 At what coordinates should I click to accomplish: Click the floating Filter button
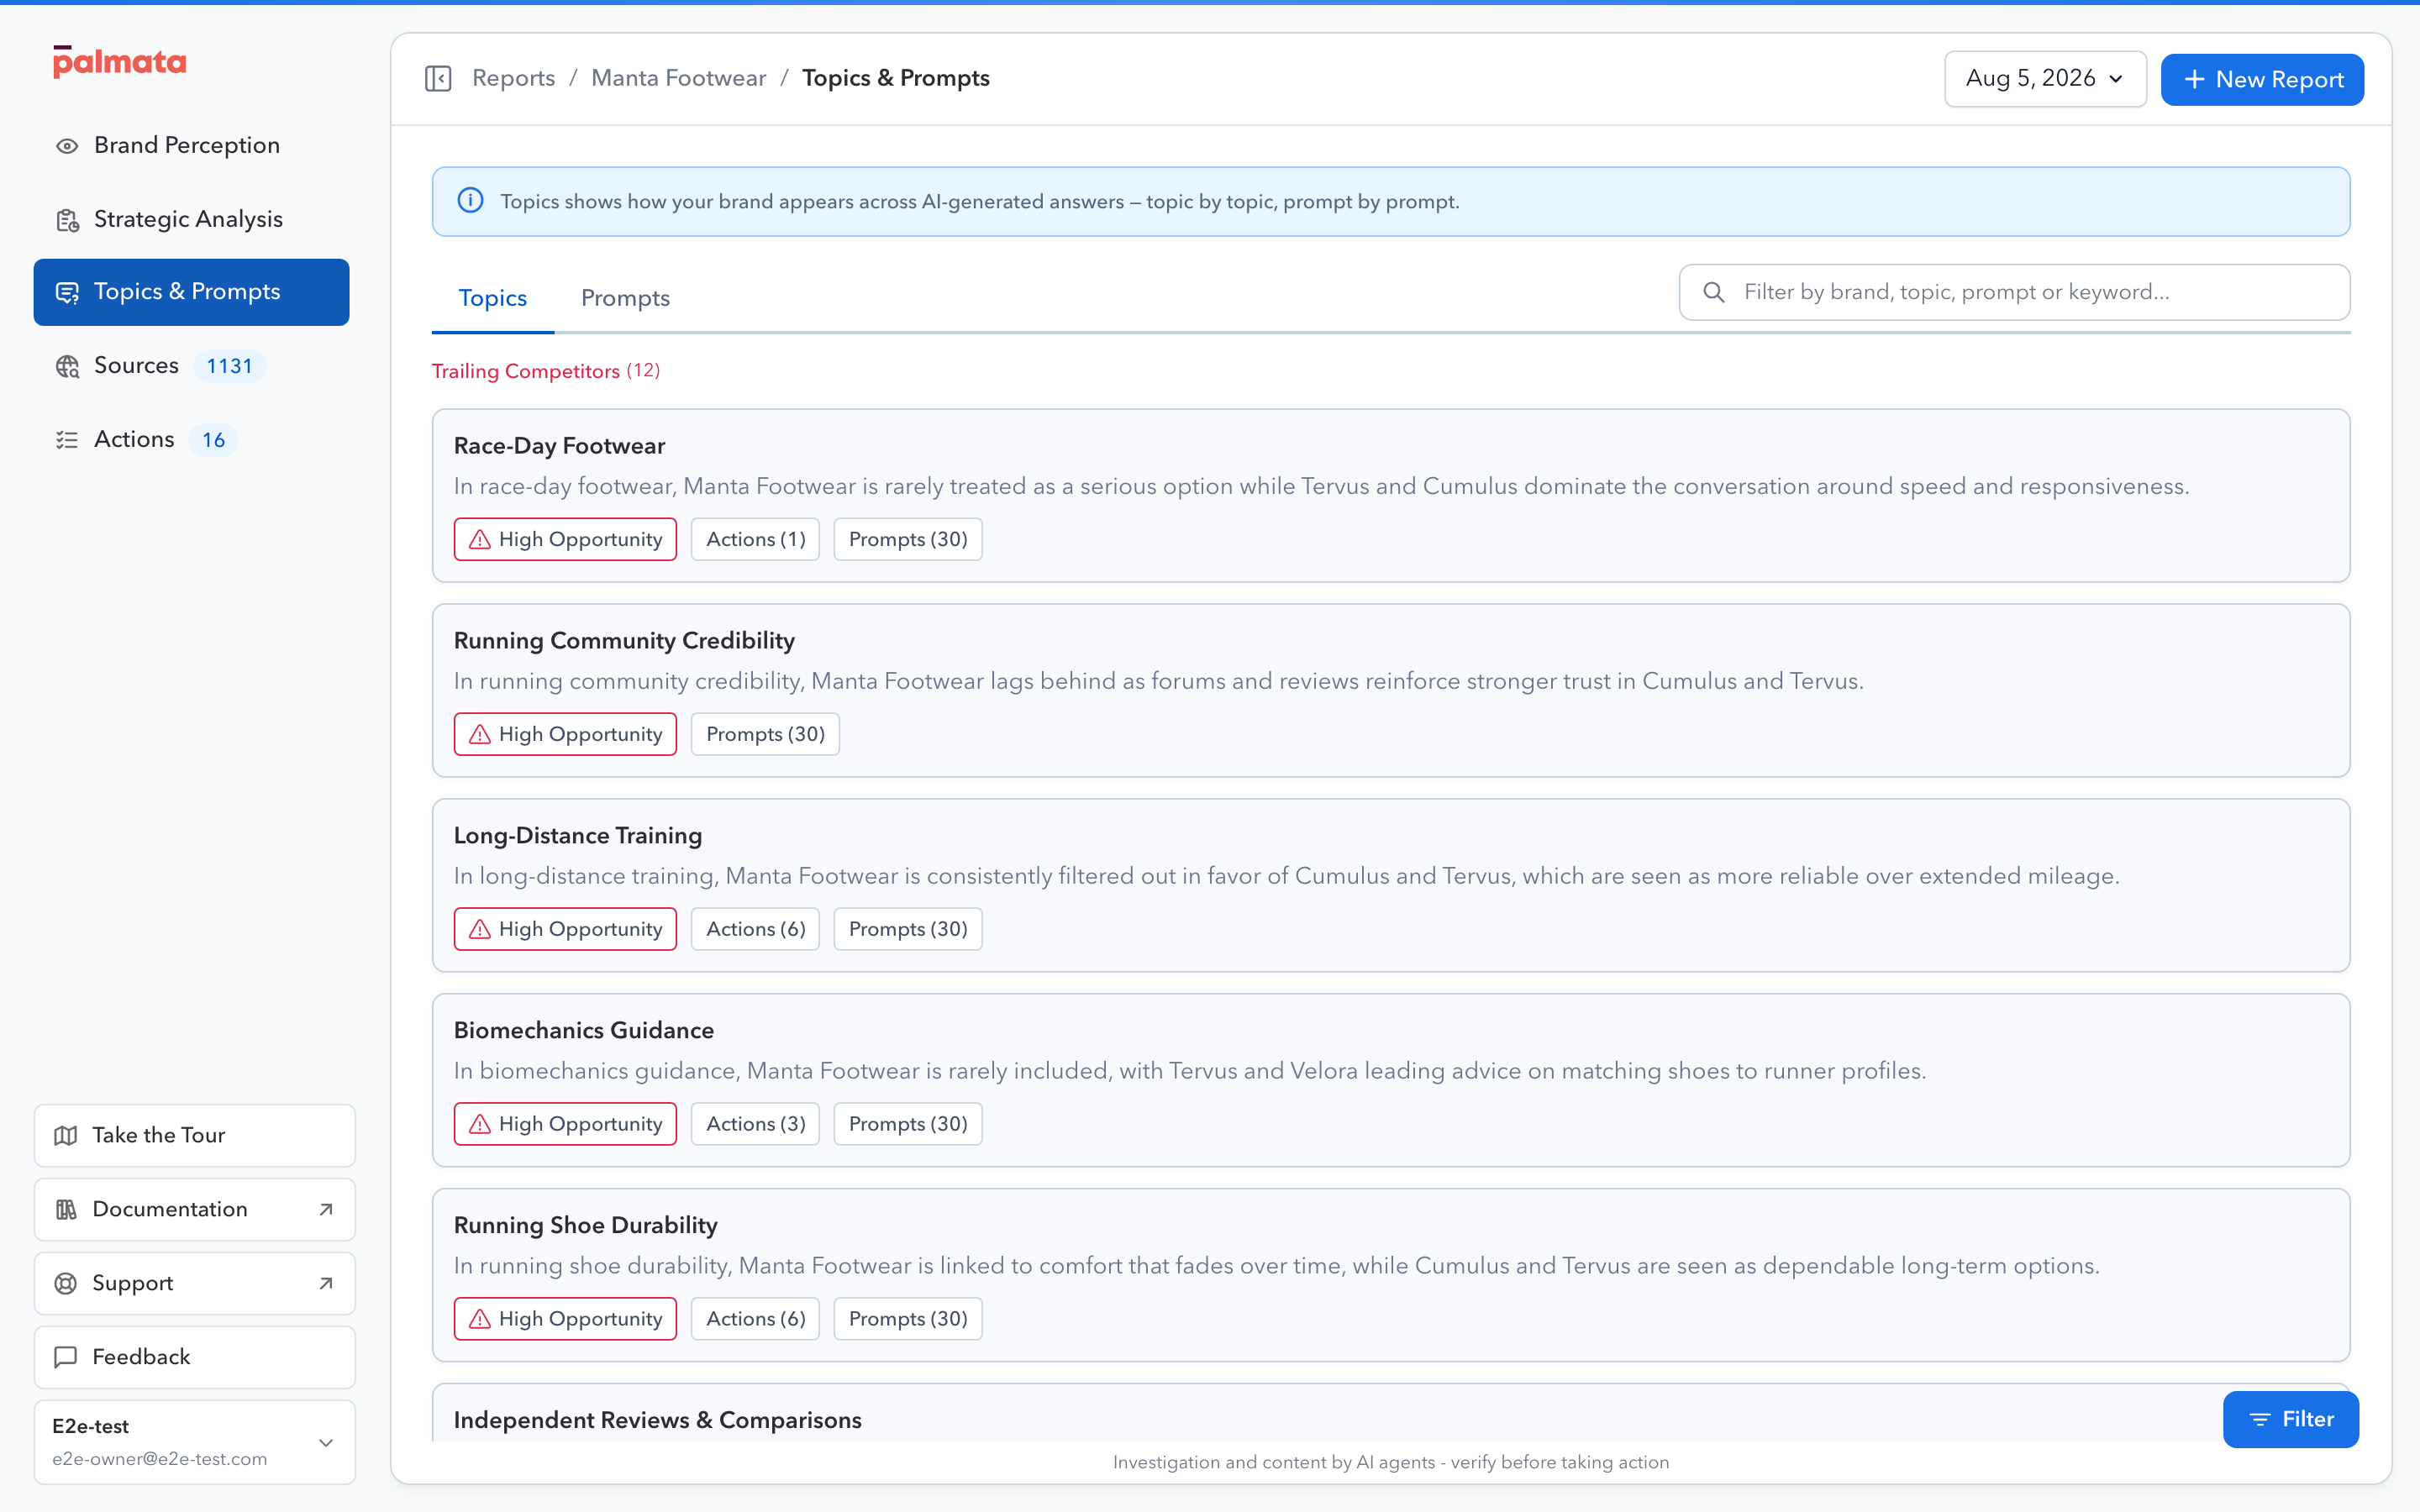pos(2291,1419)
